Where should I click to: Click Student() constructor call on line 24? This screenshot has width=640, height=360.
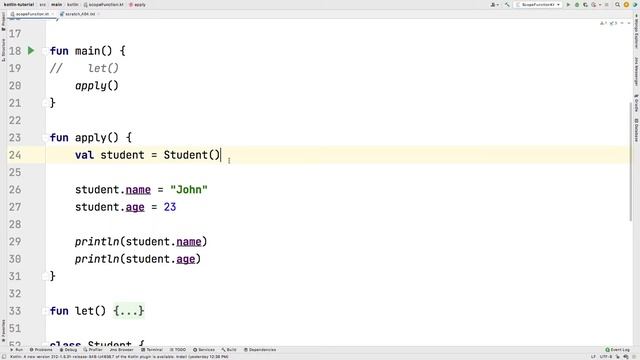click(x=192, y=155)
